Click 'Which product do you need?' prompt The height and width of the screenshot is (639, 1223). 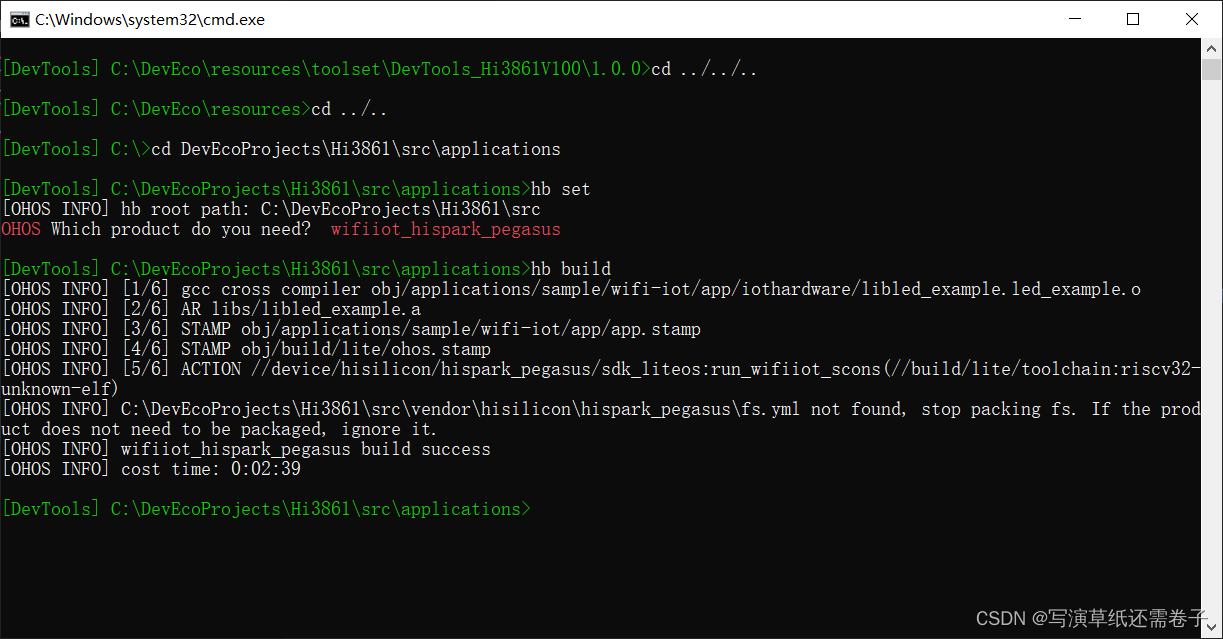[x=181, y=229]
